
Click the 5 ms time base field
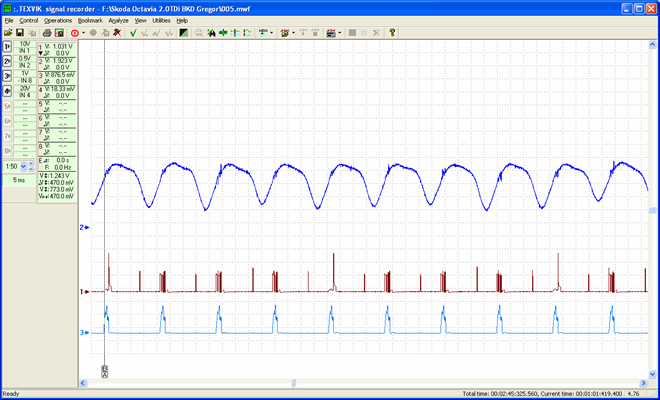point(19,180)
